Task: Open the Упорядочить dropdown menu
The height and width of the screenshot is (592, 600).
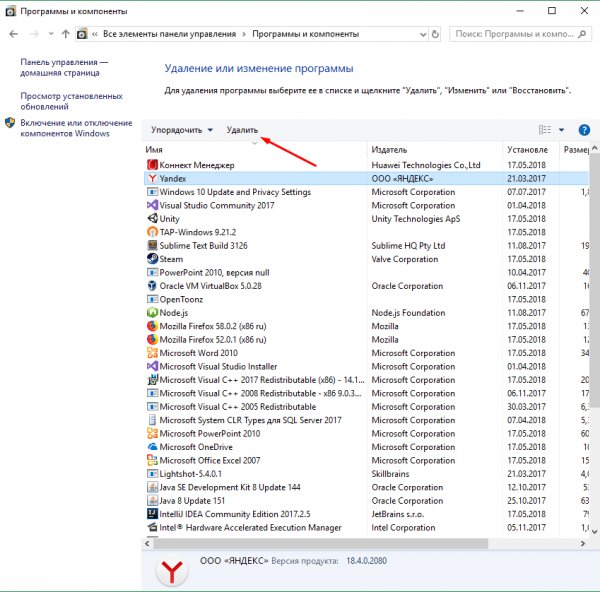Action: point(182,130)
